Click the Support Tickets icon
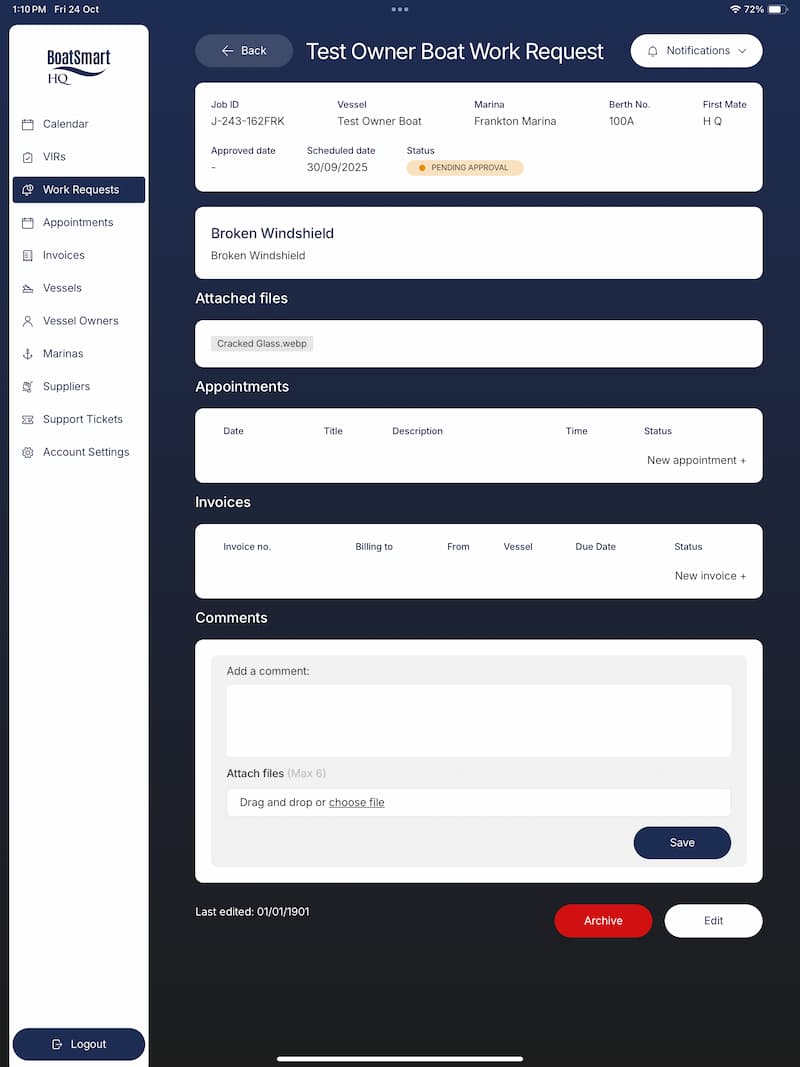Viewport: 800px width, 1067px height. 28,420
